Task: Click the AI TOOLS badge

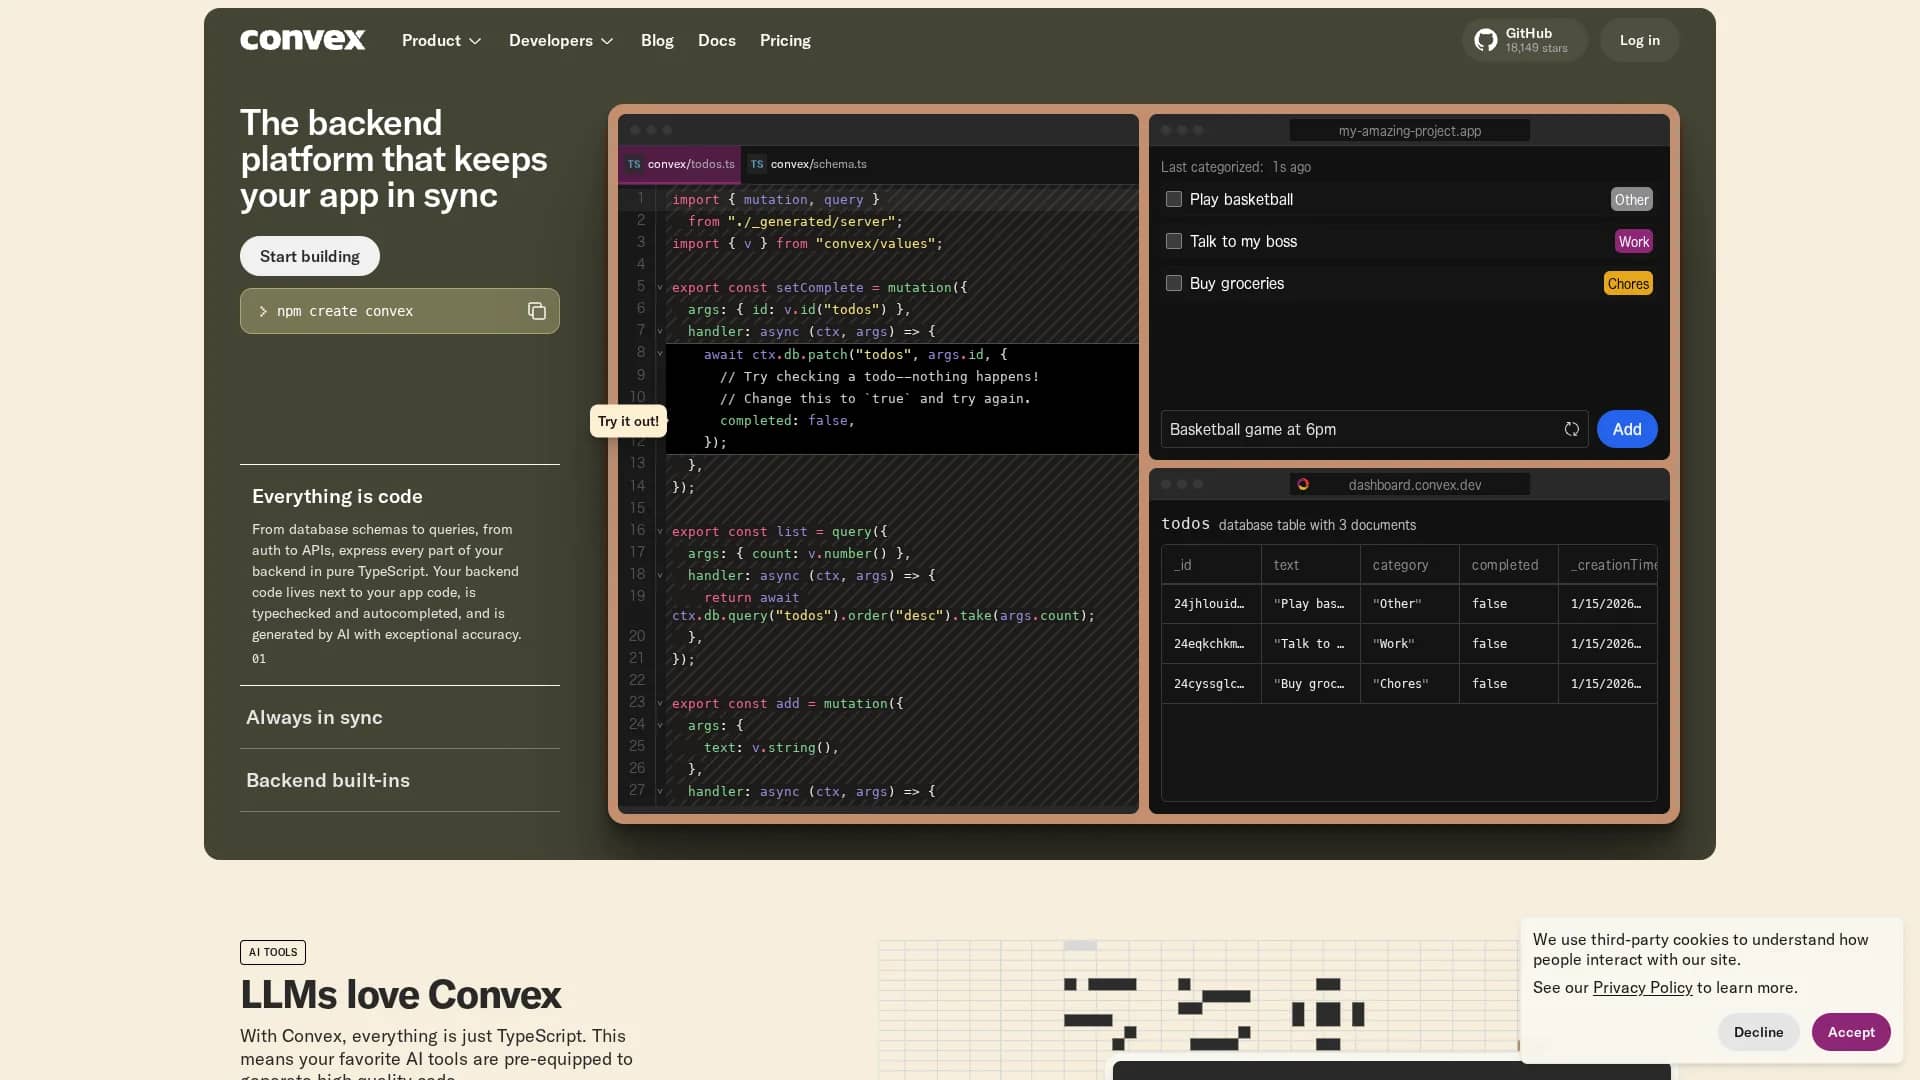Action: click(273, 952)
